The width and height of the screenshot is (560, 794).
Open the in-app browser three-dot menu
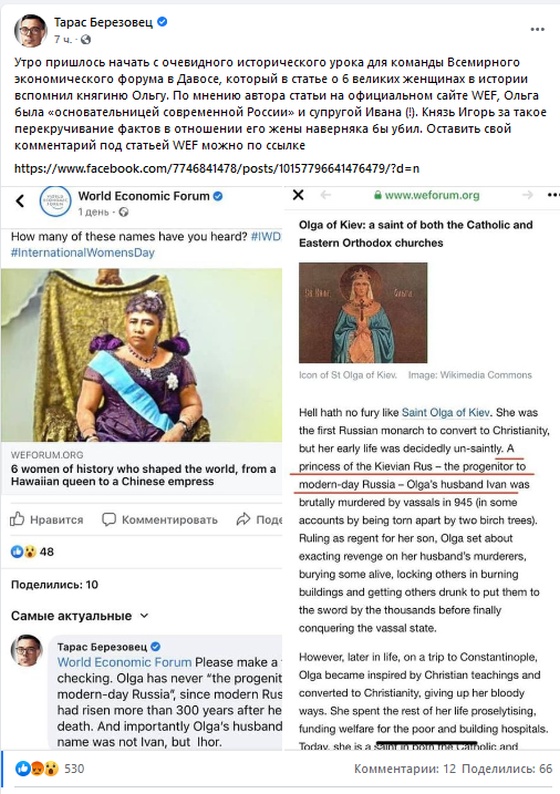553,195
